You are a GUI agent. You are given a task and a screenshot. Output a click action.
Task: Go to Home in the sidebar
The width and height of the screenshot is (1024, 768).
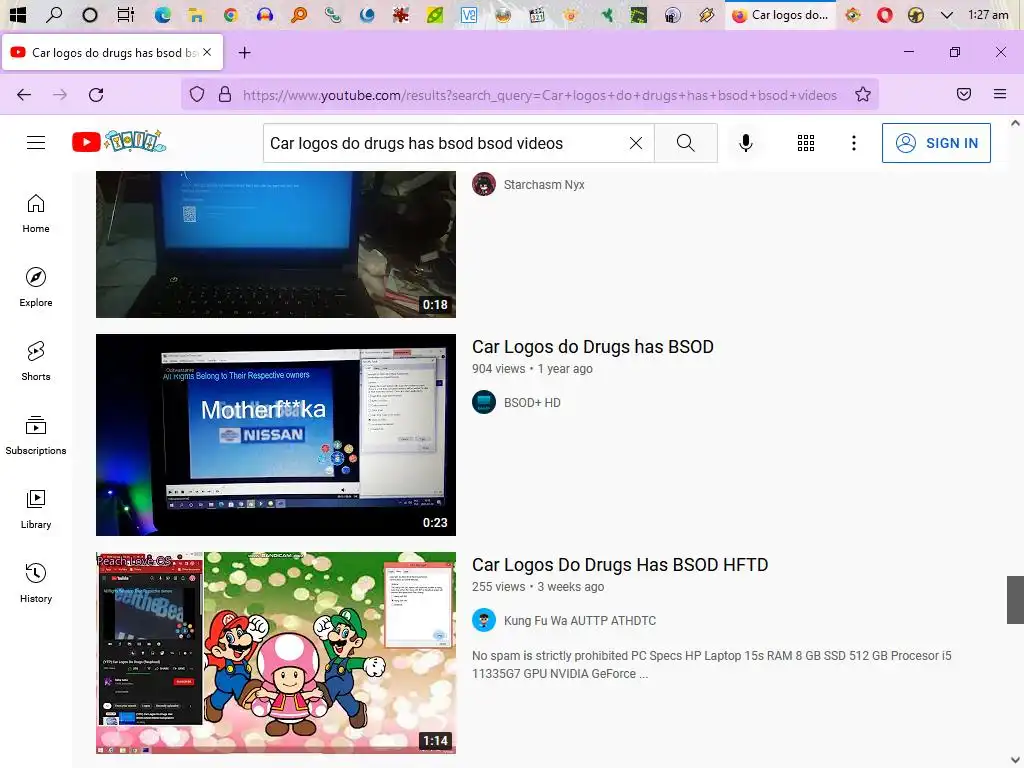tap(36, 214)
